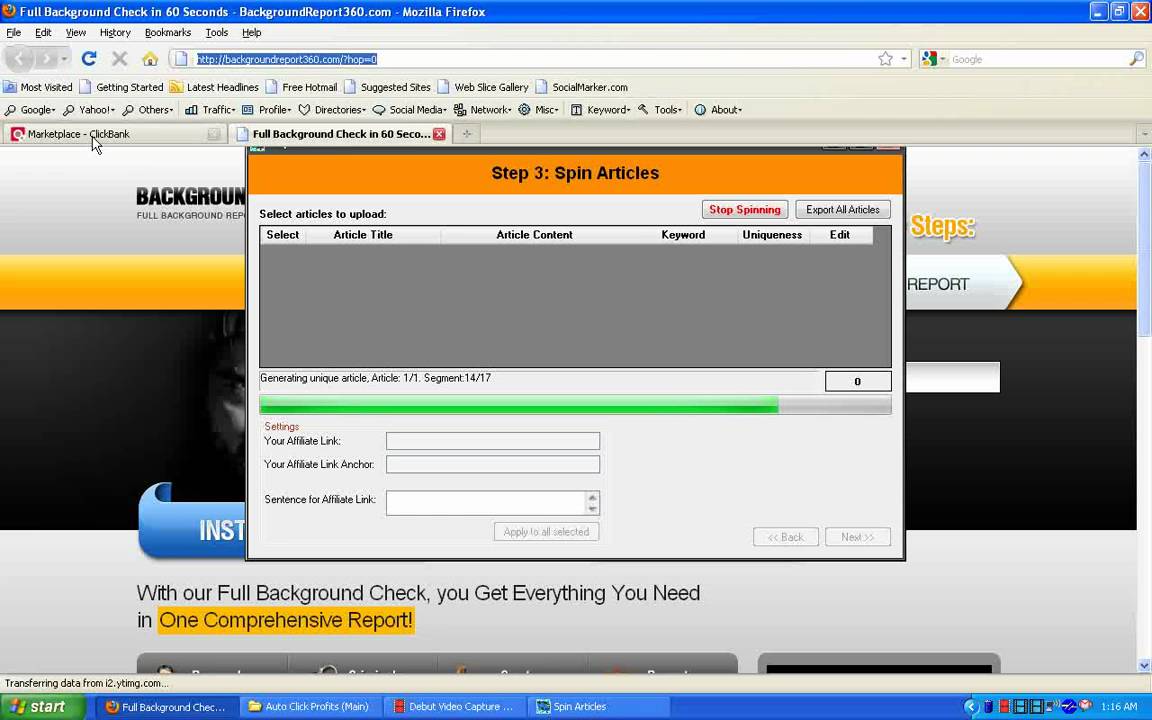Open the Others toolbar dropdown
Screen dimensions: 1152x720
(x=148, y=109)
